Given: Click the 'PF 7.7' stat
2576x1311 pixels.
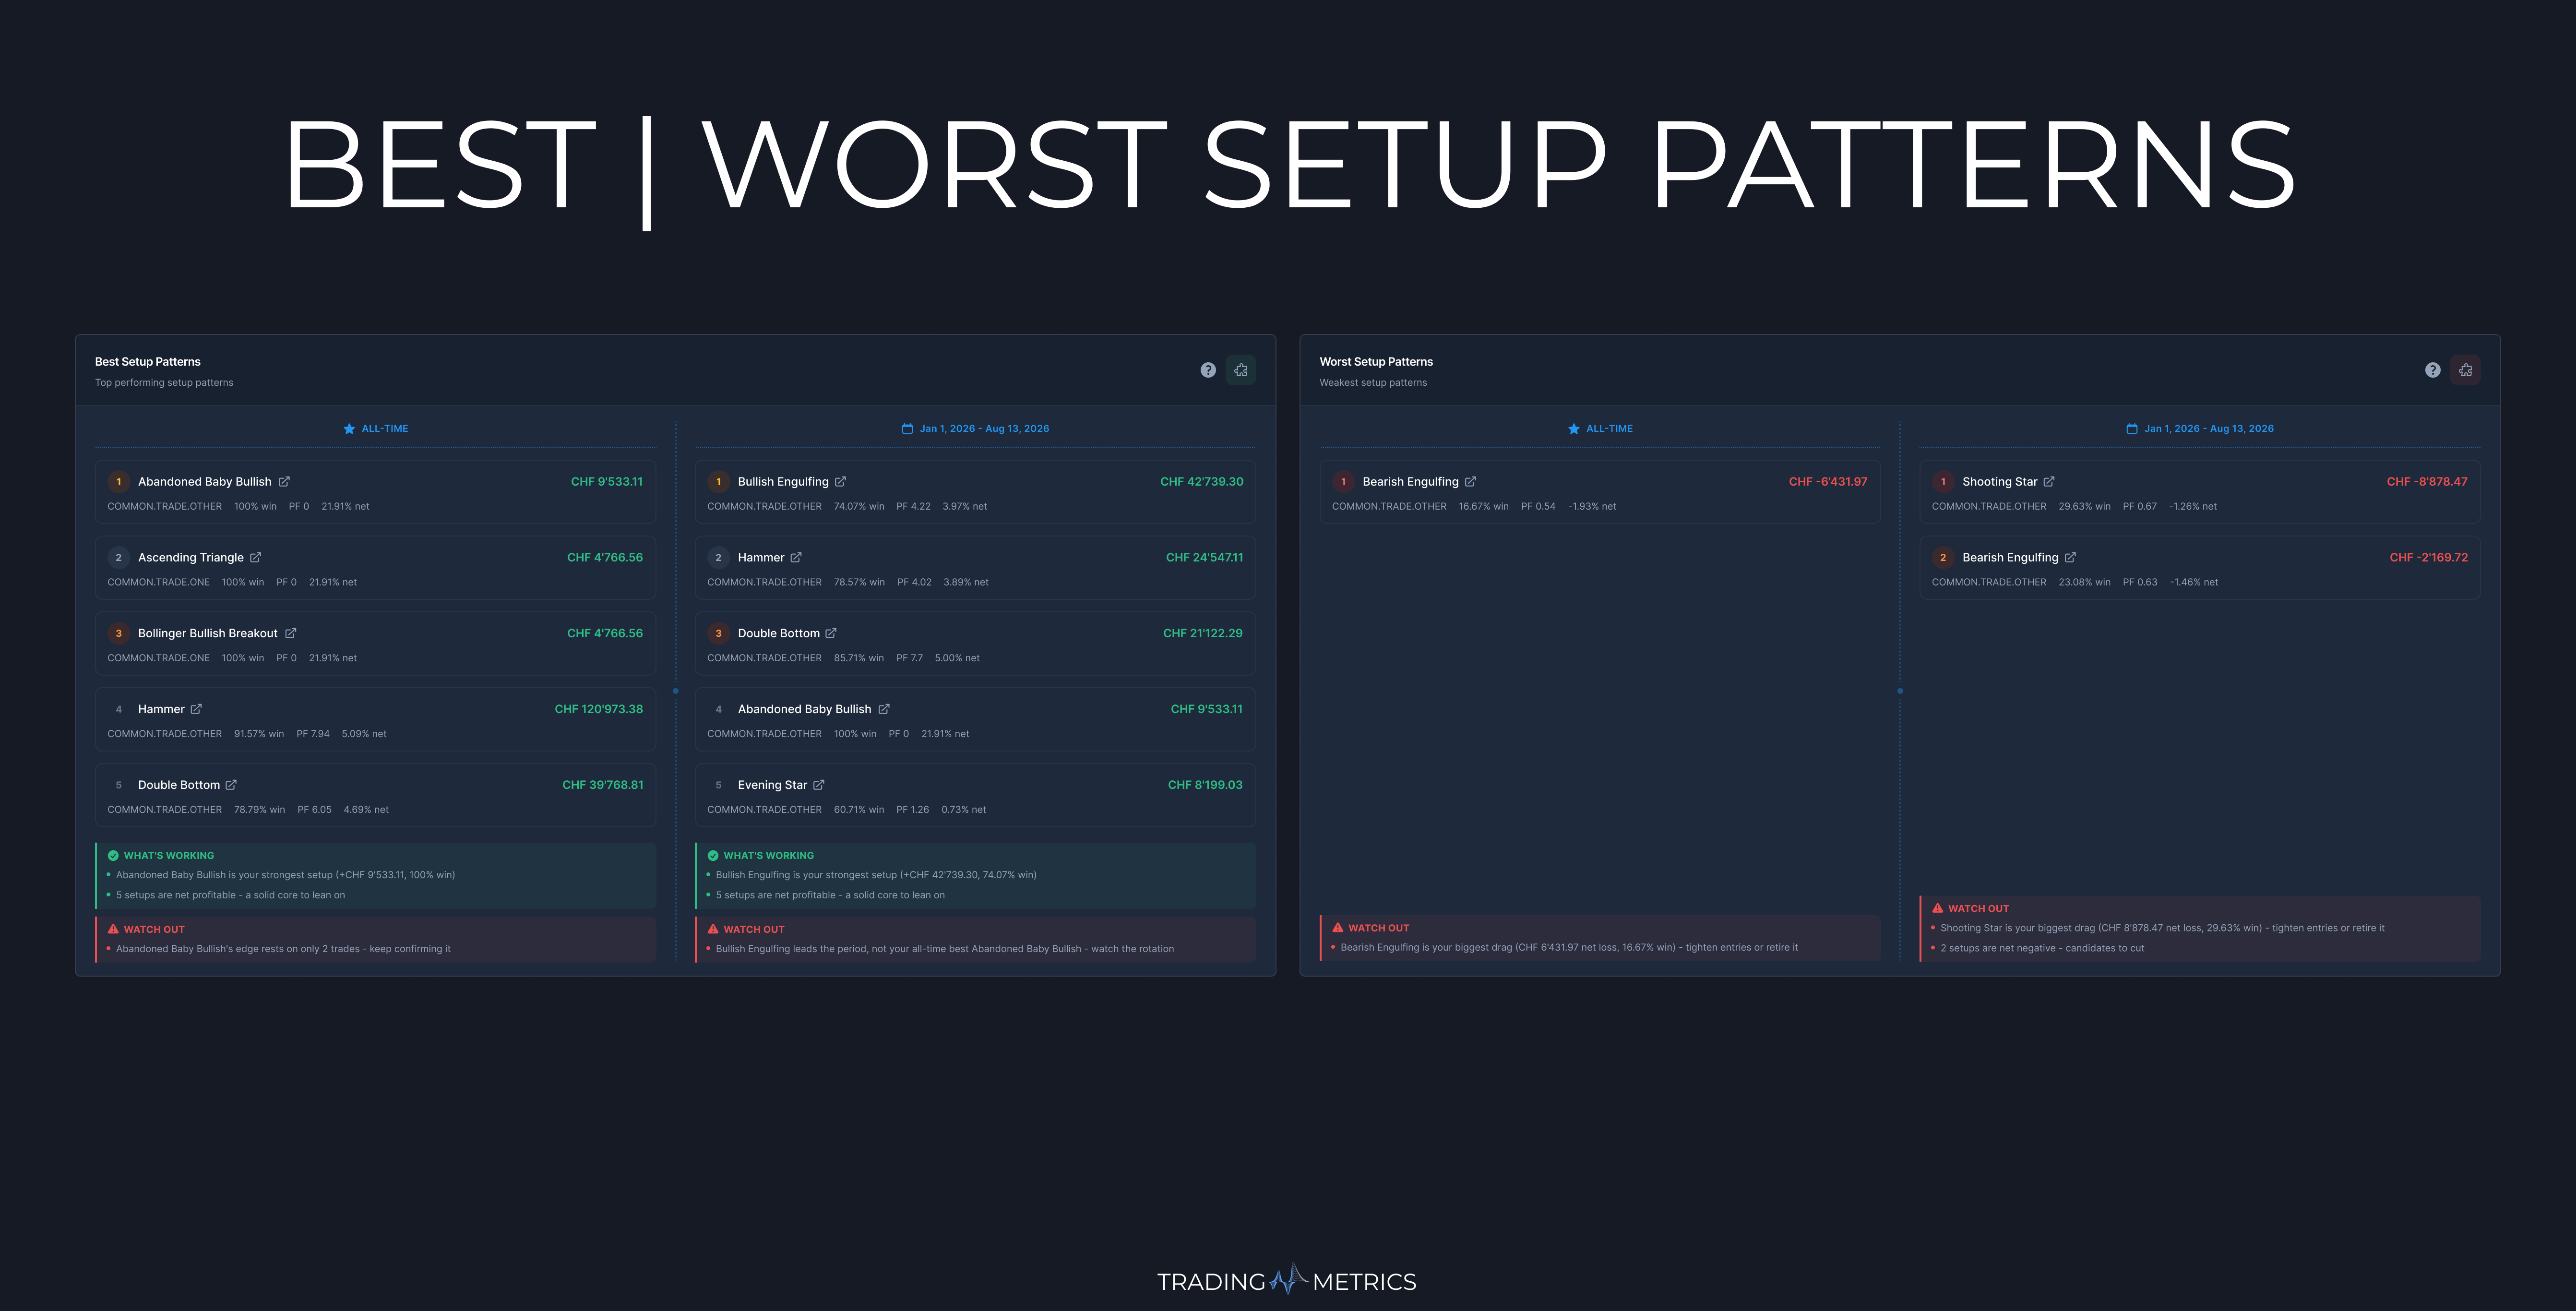Looking at the screenshot, I should (909, 658).
